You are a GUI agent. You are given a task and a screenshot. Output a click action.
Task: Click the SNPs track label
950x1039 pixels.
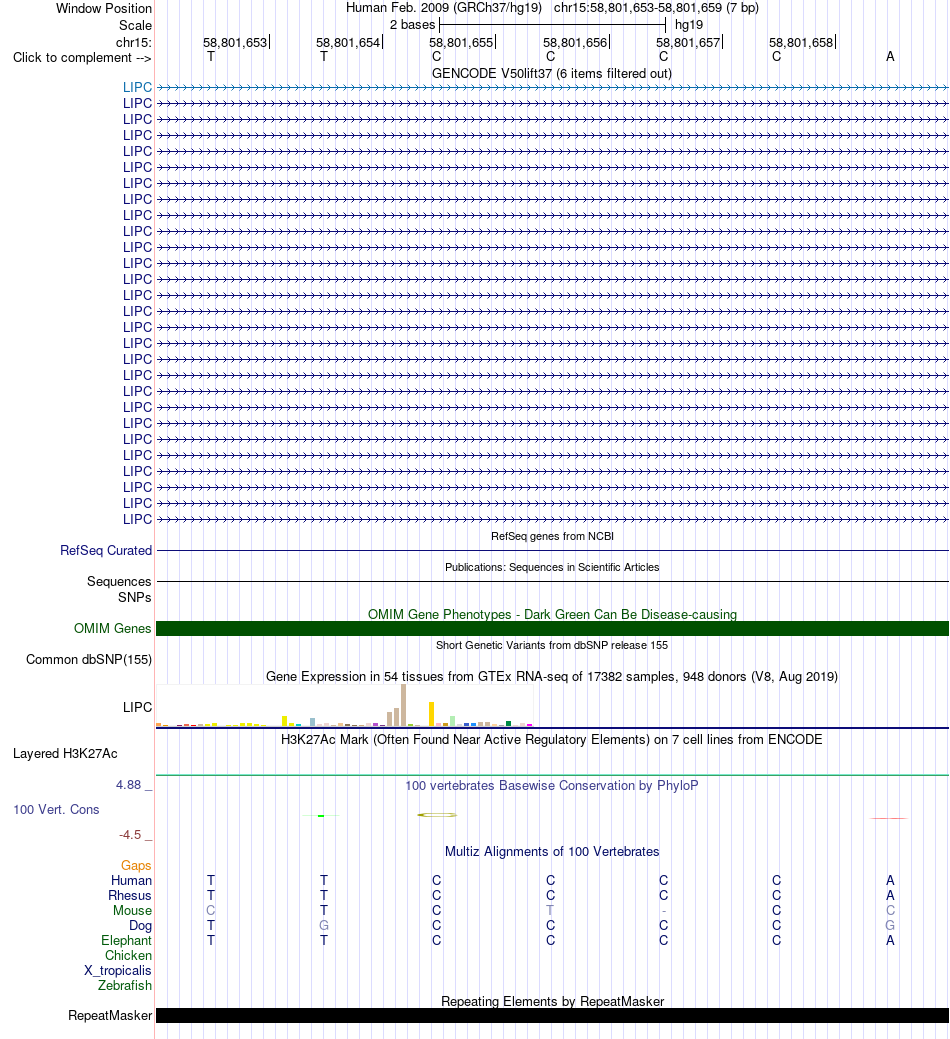pyautogui.click(x=134, y=598)
